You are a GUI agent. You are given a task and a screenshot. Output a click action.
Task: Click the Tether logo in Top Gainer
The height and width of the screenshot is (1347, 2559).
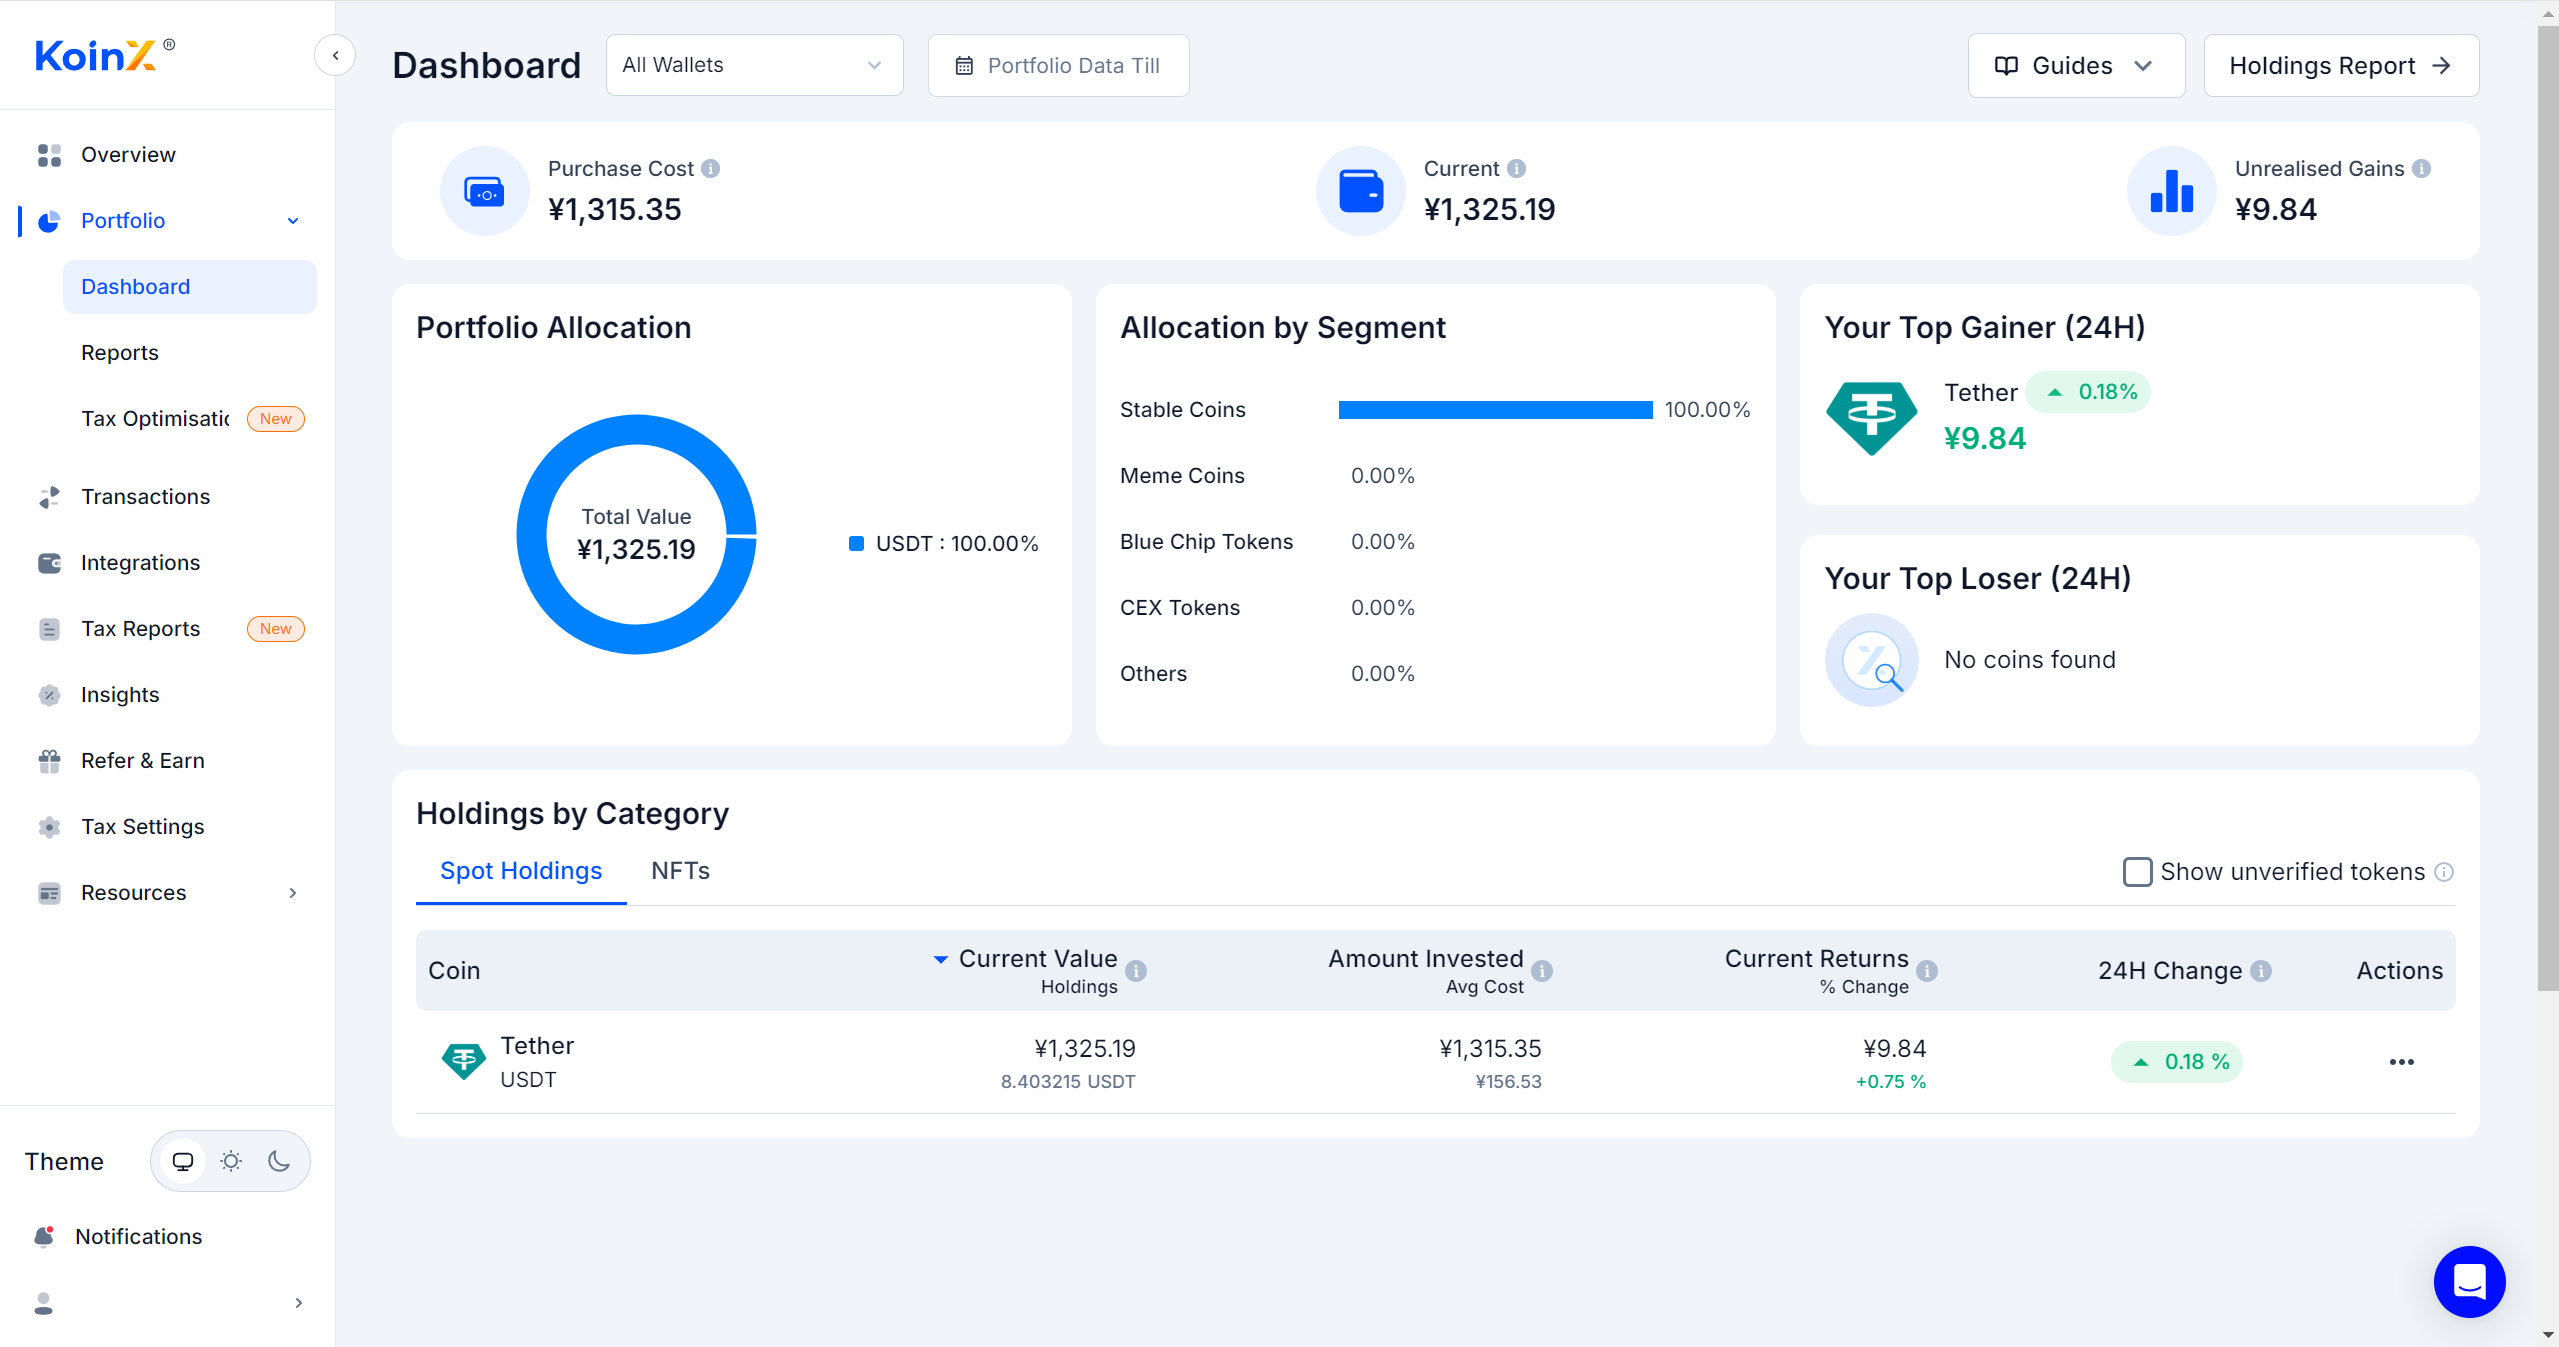pyautogui.click(x=1871, y=417)
